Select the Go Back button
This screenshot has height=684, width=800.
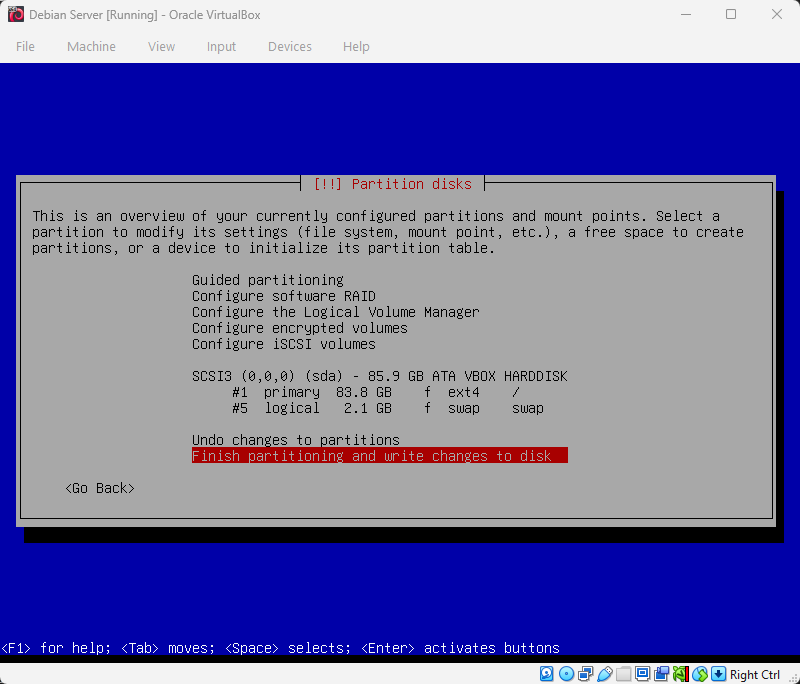(99, 488)
